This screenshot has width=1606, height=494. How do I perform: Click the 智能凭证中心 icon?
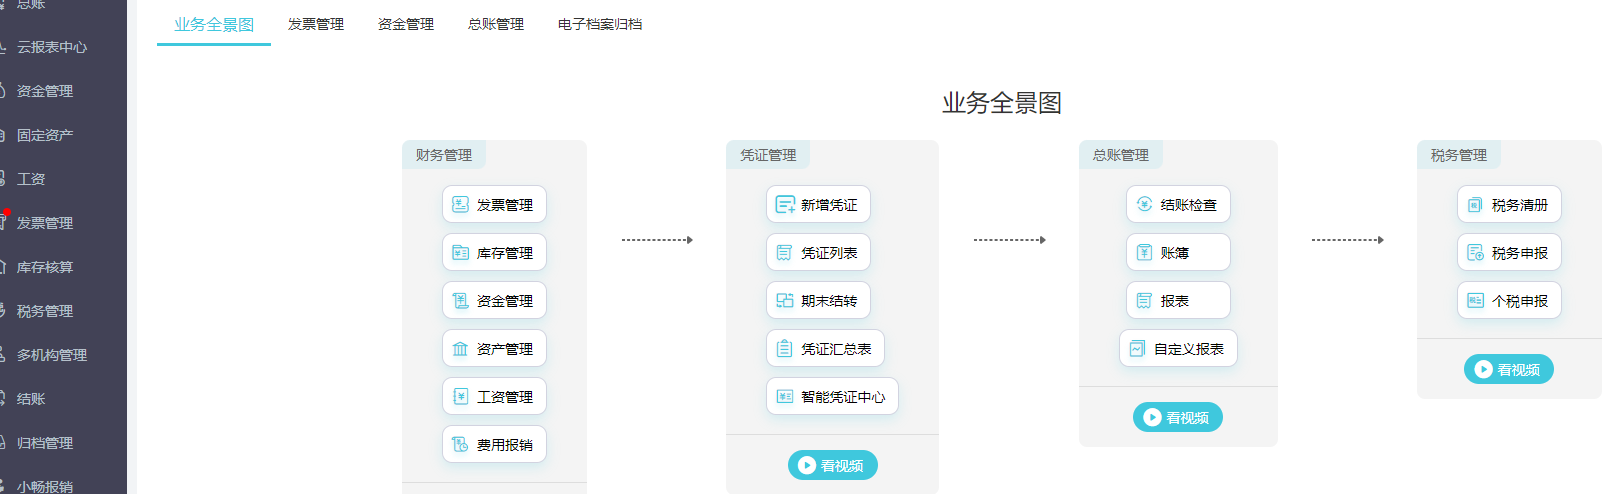click(785, 397)
